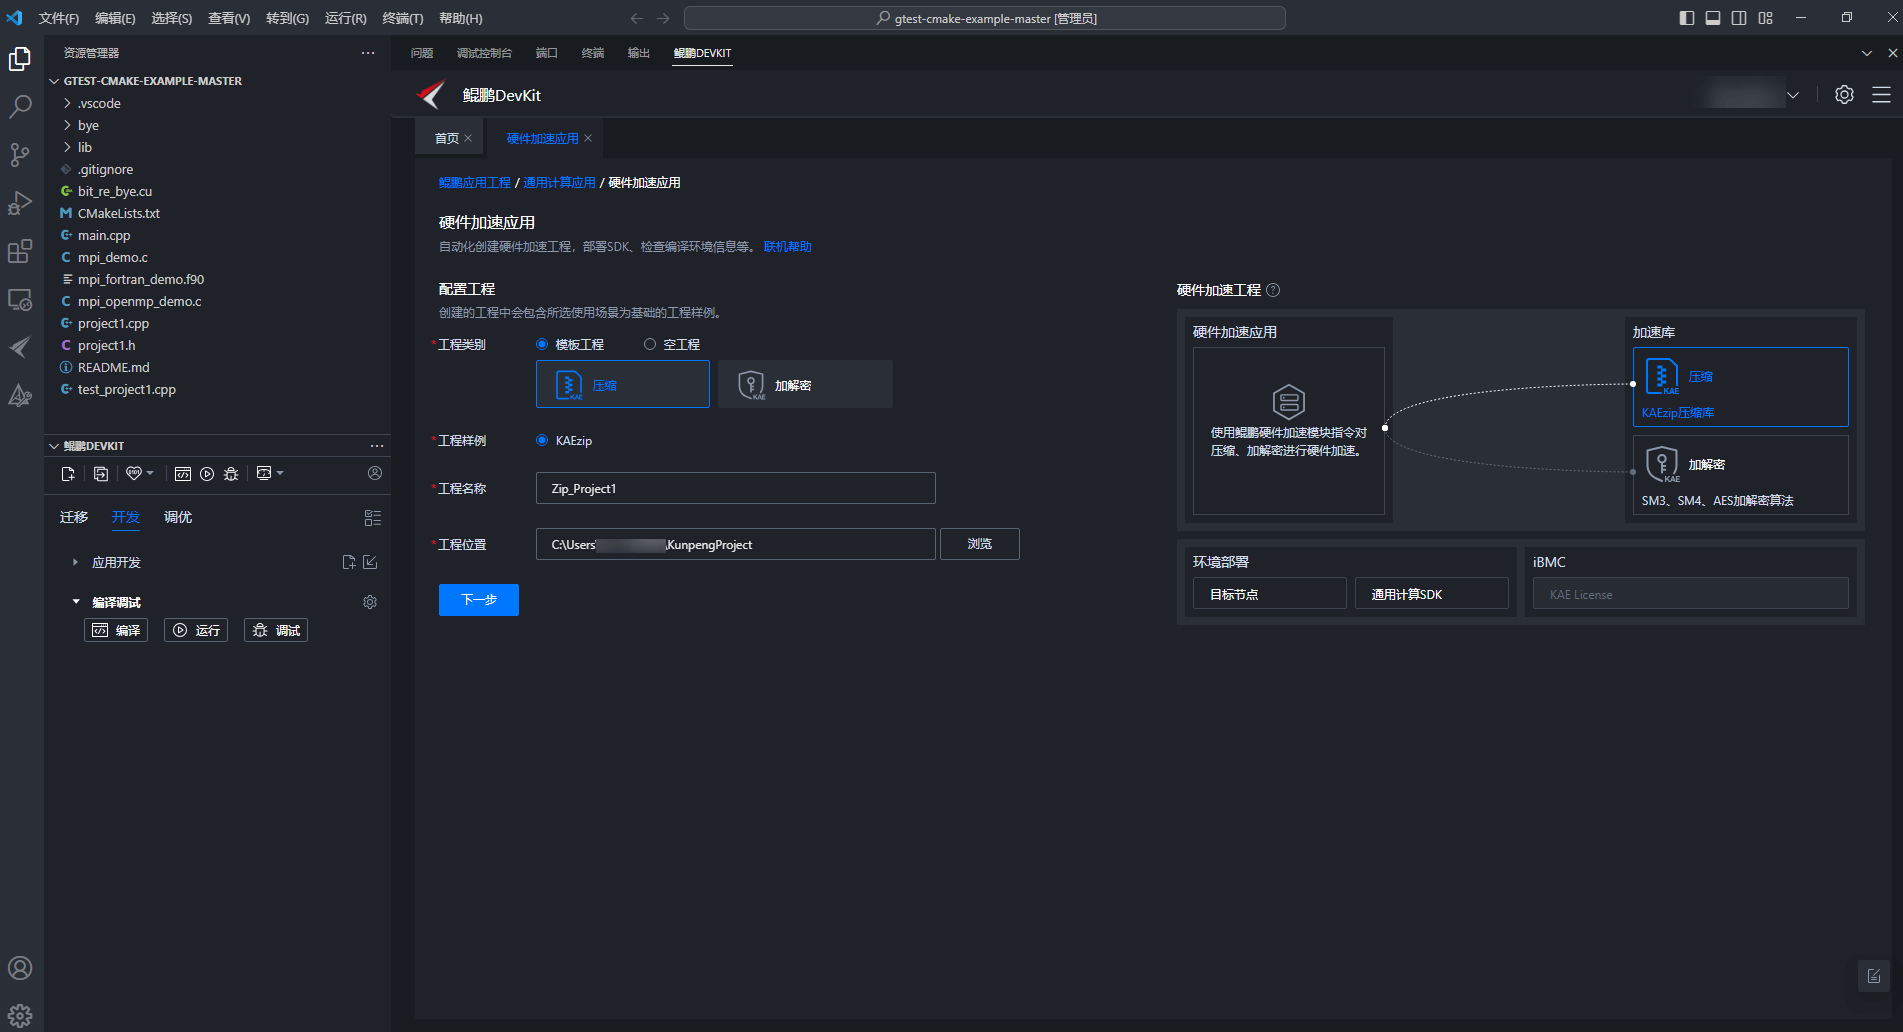Select the 模板工程 radio button
Viewport: 1903px width, 1032px height.
click(x=542, y=344)
